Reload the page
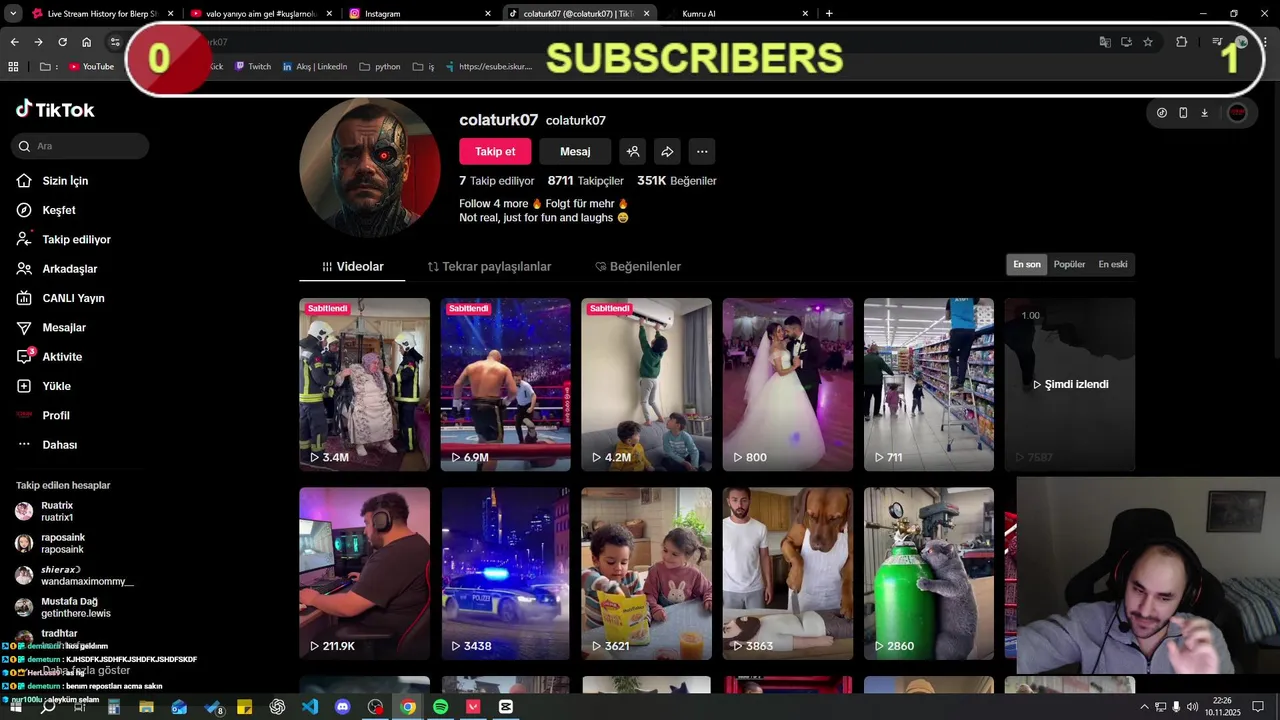 coord(62,42)
